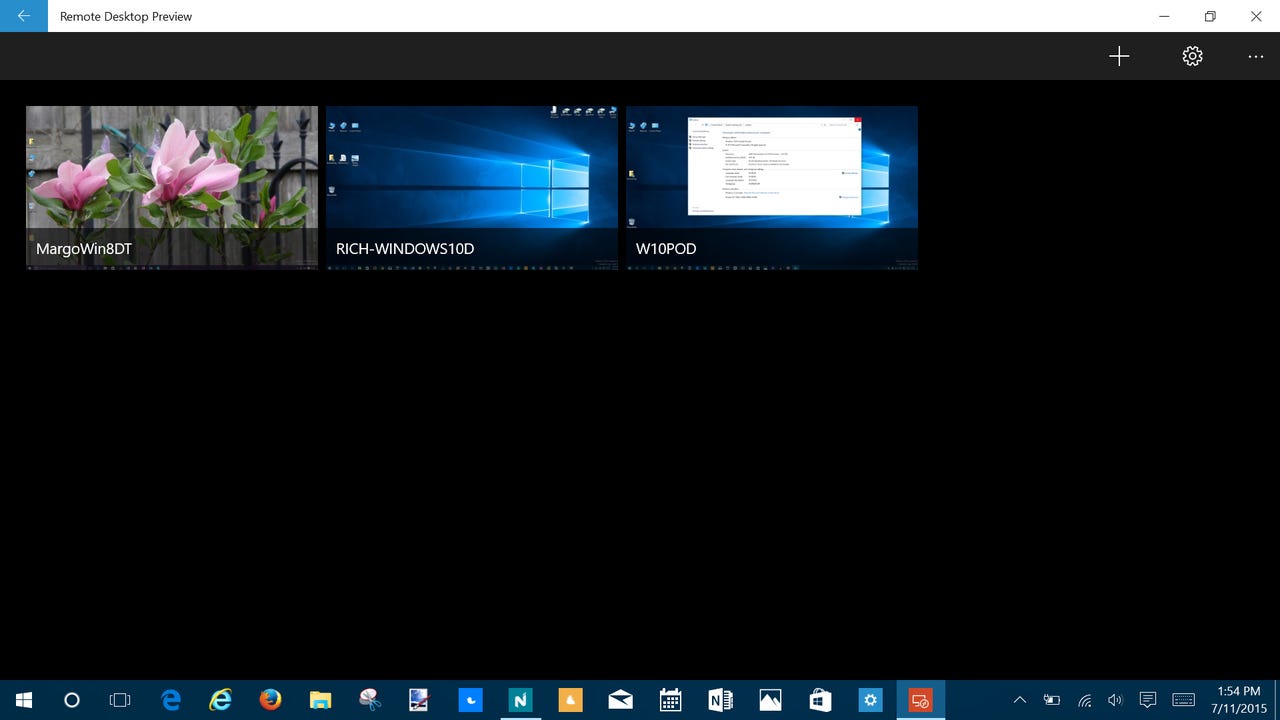1280x720 pixels.
Task: Open OneNote from the taskbar
Action: click(719, 699)
